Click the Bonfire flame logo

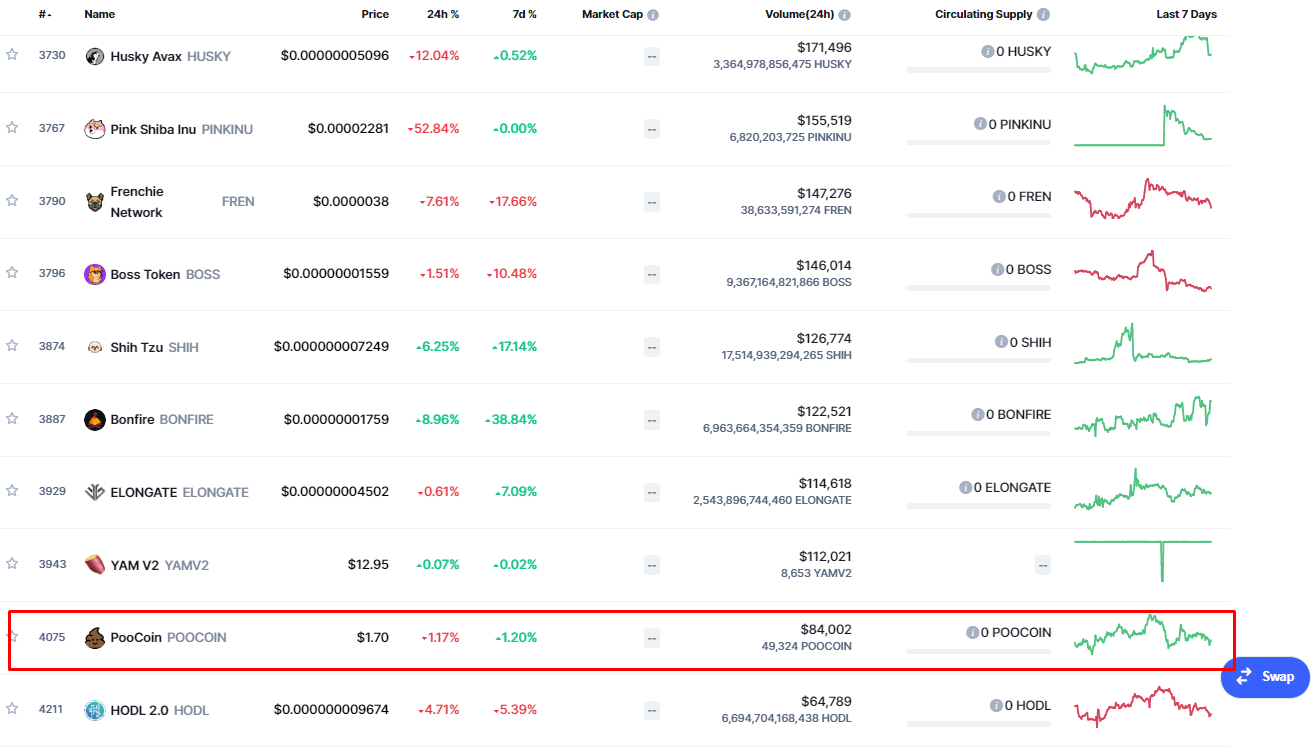point(95,419)
